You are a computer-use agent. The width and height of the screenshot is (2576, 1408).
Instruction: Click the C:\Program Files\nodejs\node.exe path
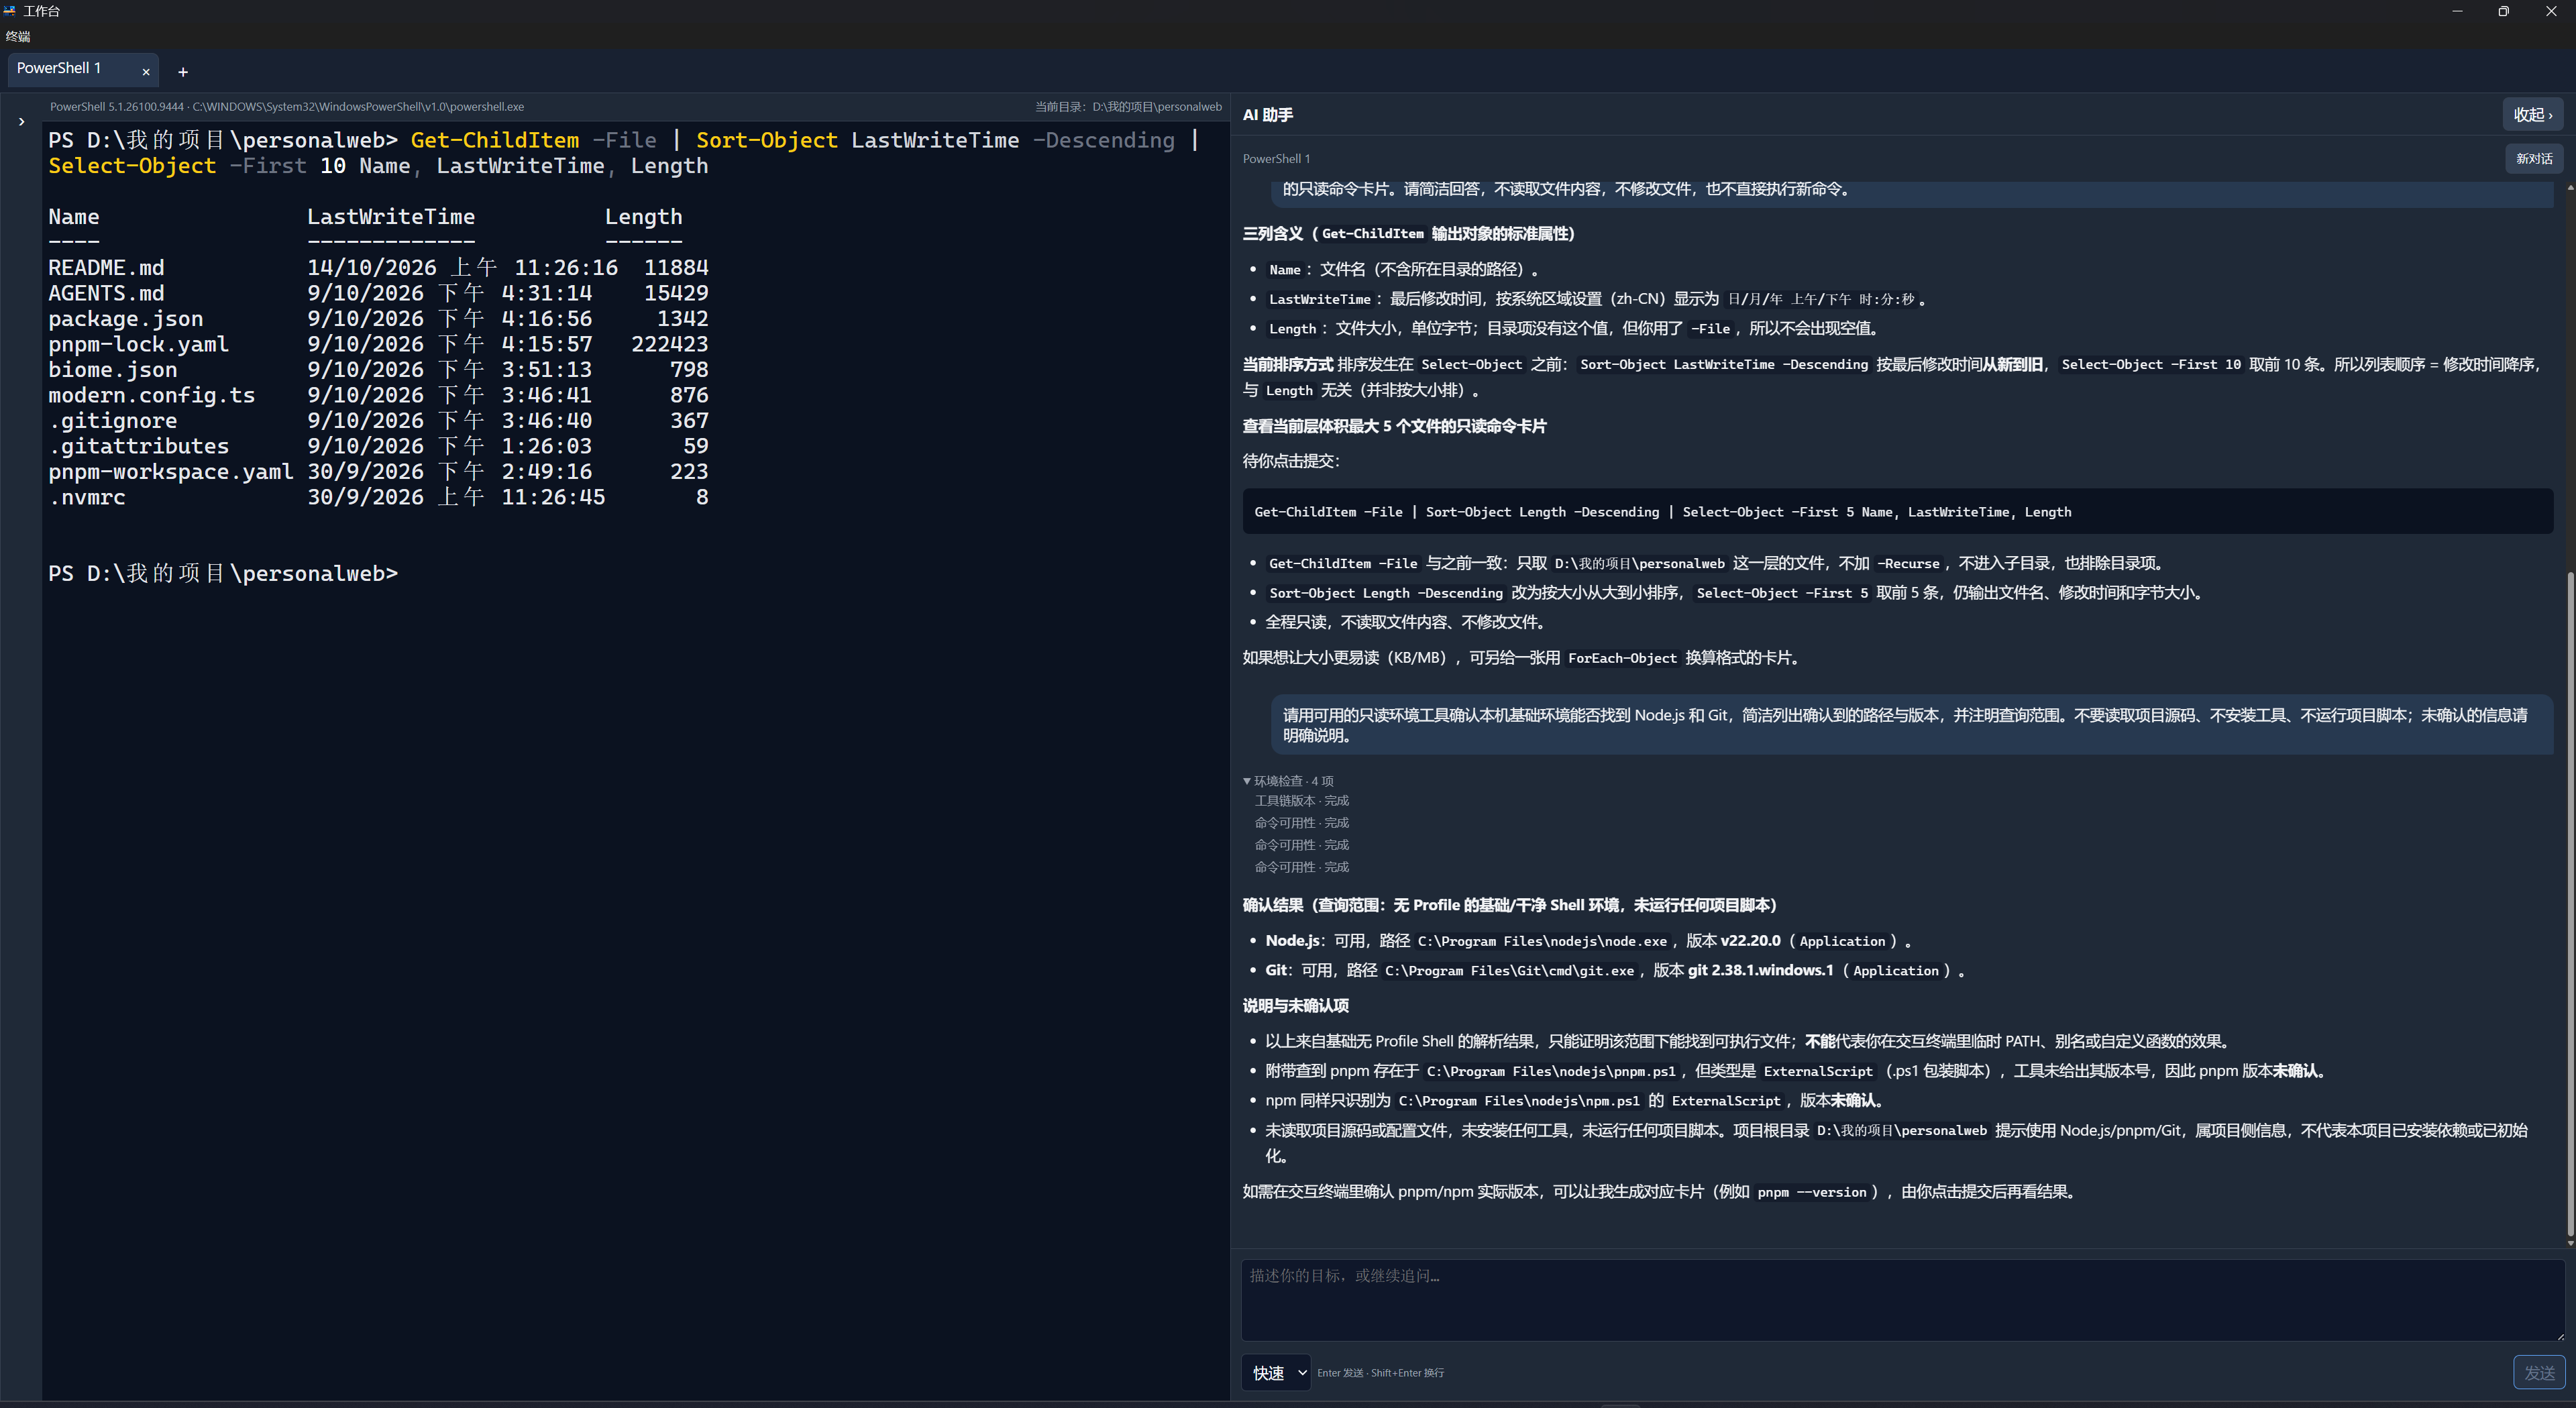pos(1542,942)
